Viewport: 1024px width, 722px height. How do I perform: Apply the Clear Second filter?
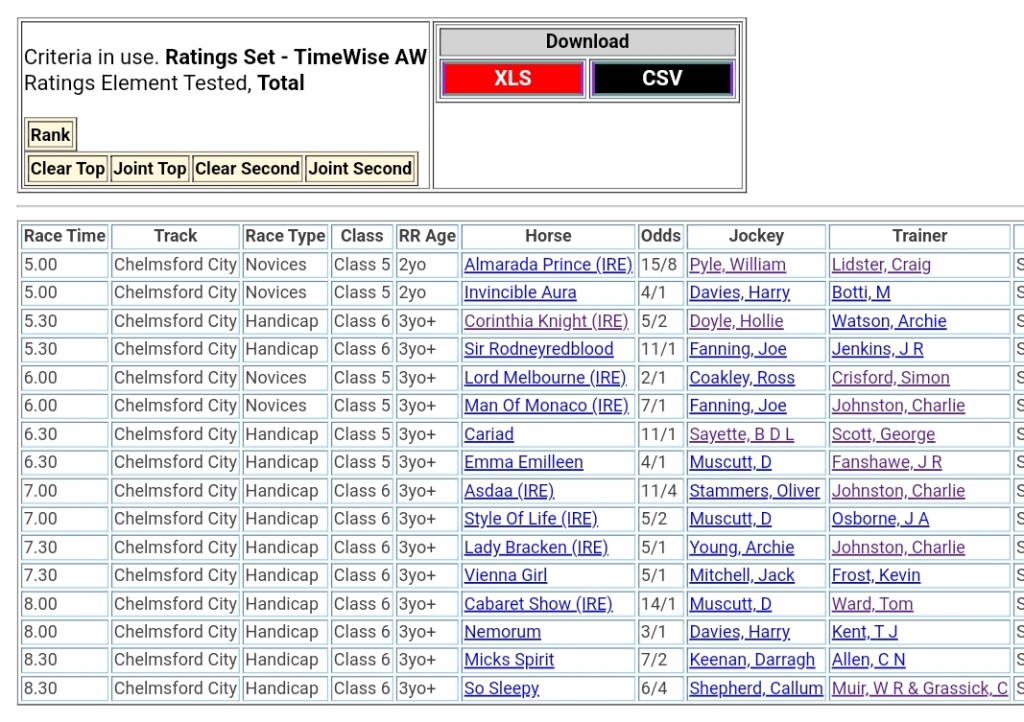point(247,169)
